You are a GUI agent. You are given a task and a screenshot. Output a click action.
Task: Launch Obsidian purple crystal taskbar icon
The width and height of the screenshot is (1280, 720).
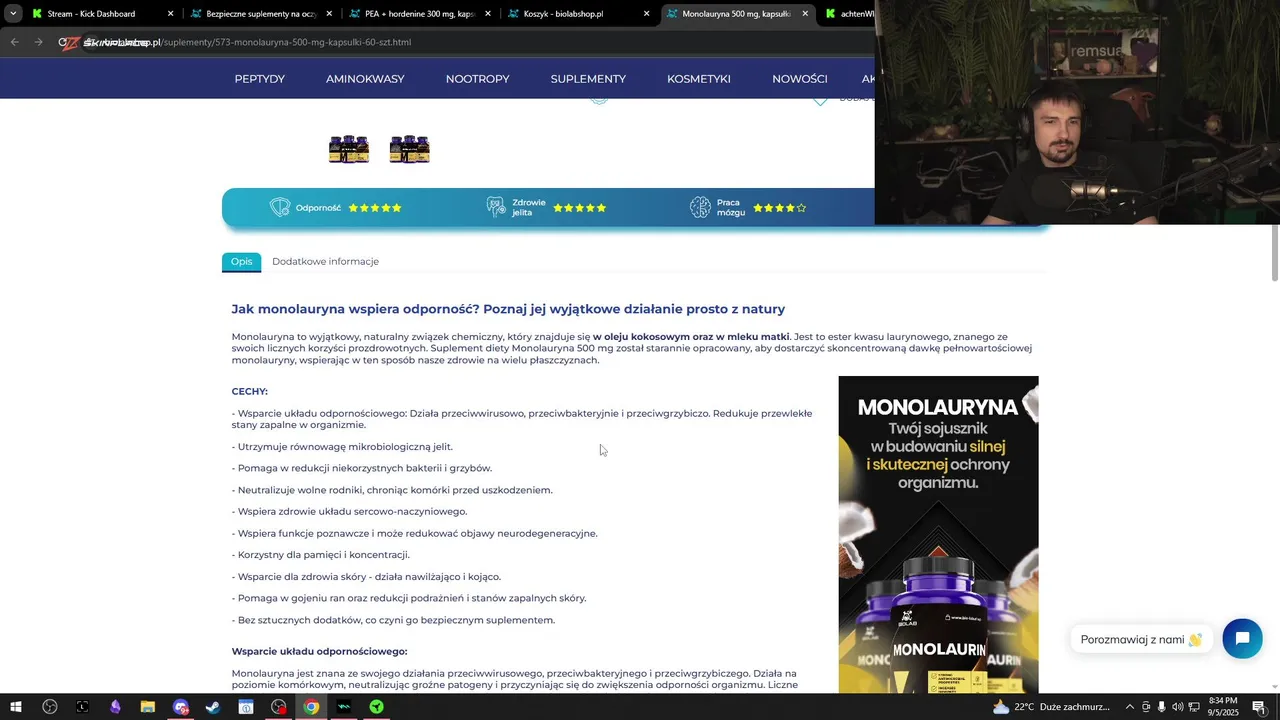click(x=115, y=707)
